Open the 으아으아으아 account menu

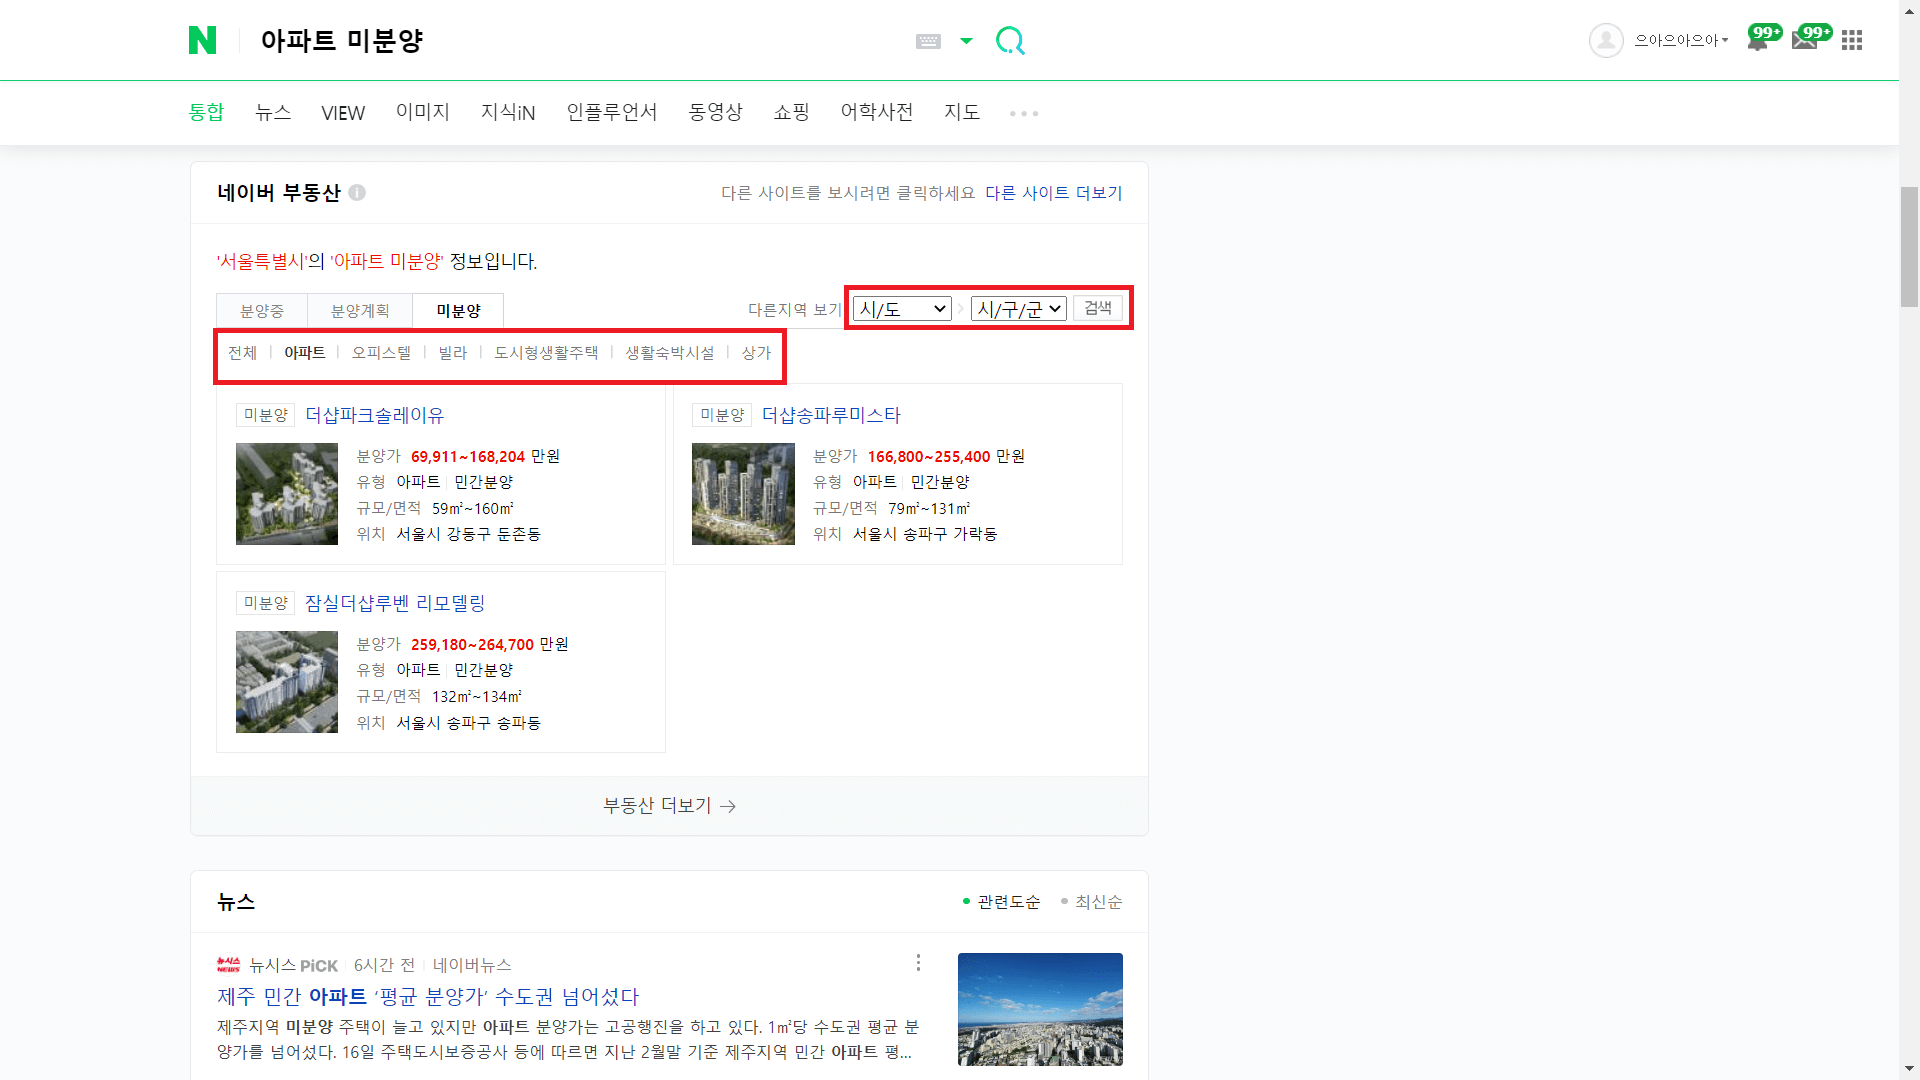[1681, 40]
